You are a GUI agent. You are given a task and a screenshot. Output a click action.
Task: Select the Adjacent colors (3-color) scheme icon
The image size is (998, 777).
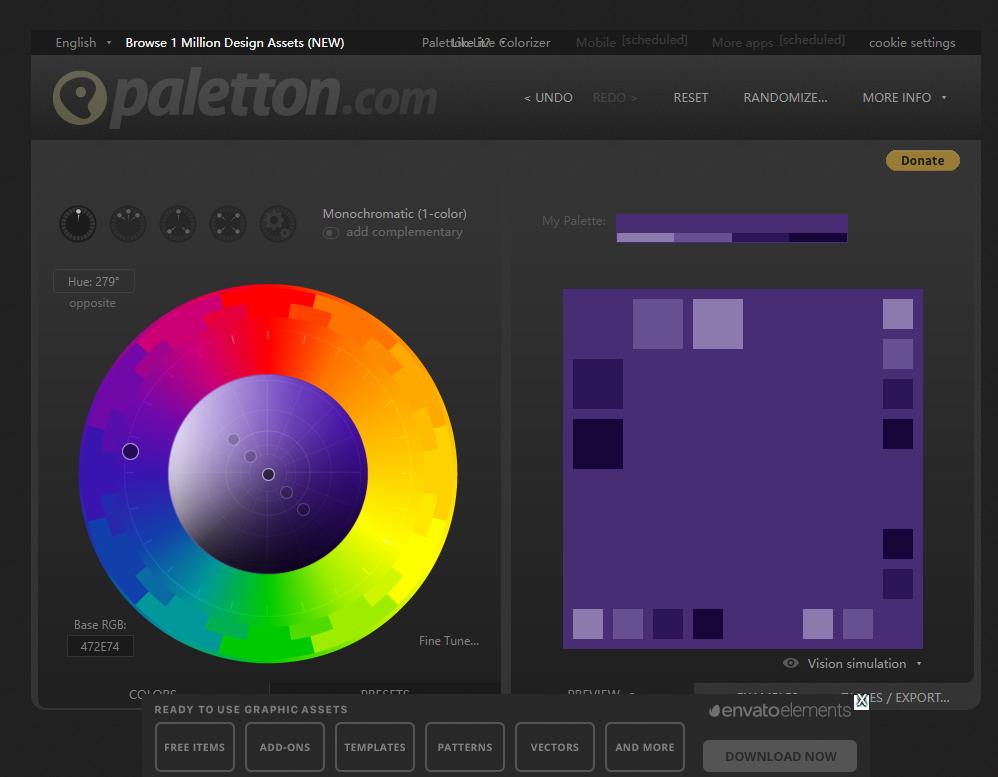(x=128, y=223)
